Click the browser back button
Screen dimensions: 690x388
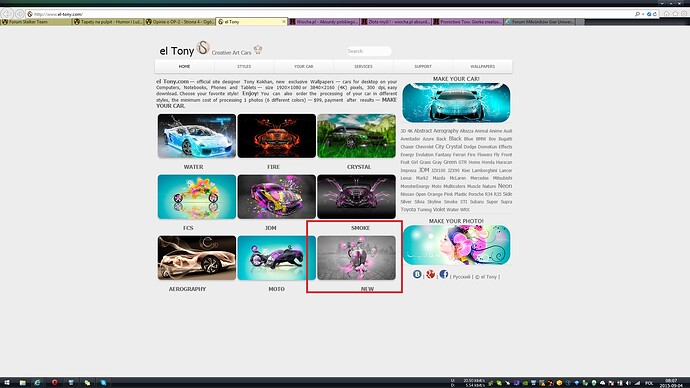pos(7,14)
